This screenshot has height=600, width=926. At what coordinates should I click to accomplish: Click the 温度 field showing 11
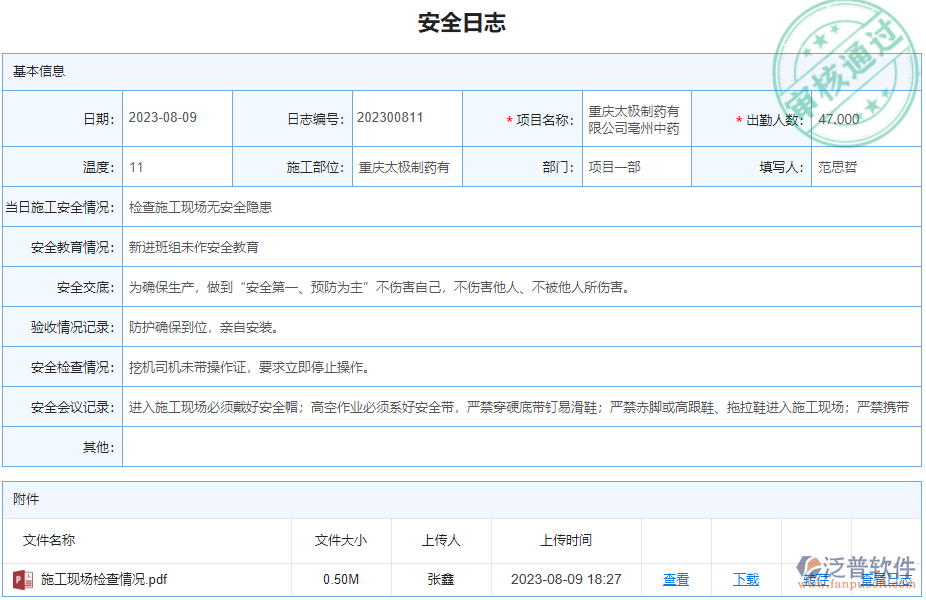click(135, 167)
